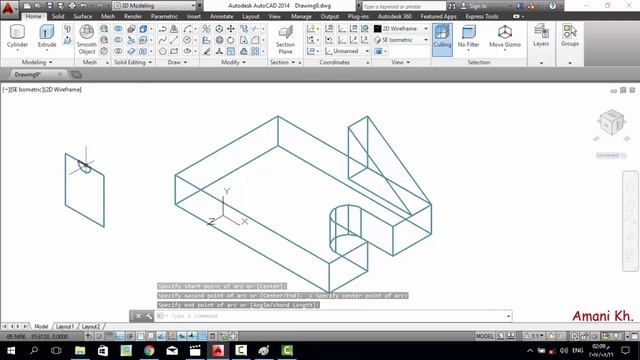The image size is (640, 360).
Task: Click the Sign In button
Action: pos(474,6)
